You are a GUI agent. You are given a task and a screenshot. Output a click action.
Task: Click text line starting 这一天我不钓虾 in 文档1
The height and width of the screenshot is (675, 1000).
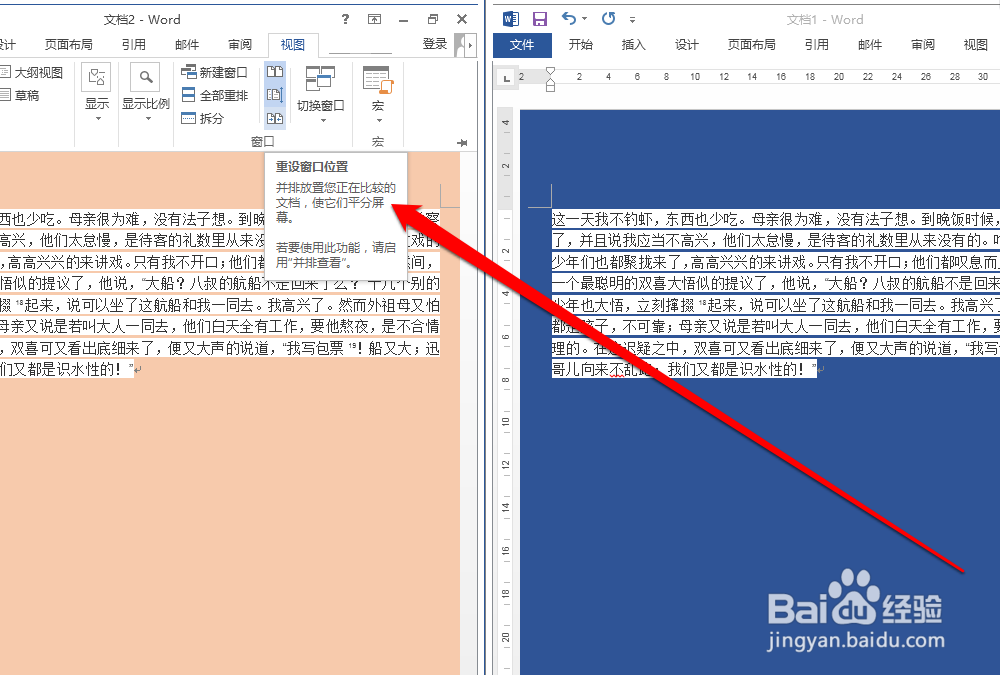click(x=776, y=219)
